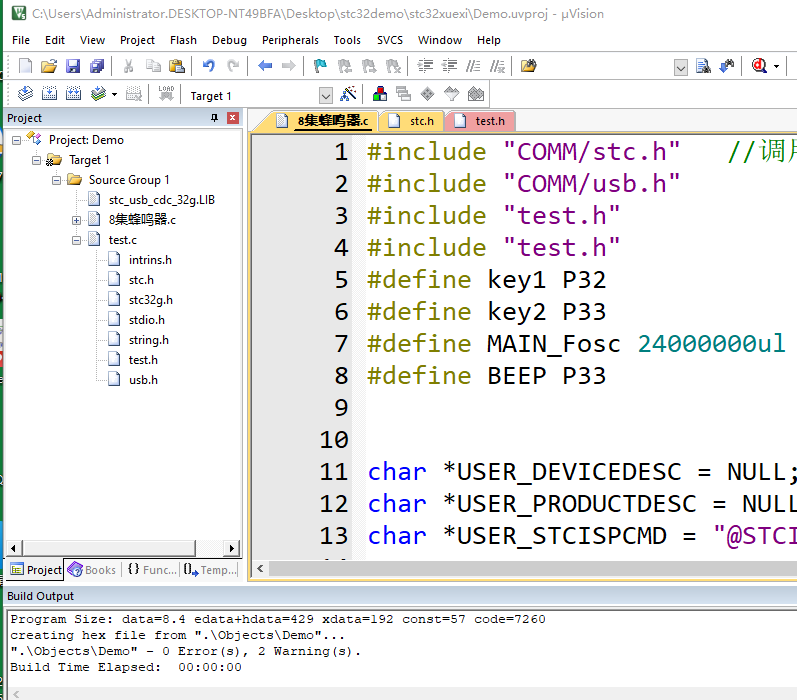This screenshot has height=700, width=797.
Task: Select stc_usb_cdc_32g.LIB in the project tree
Action: pos(162,200)
